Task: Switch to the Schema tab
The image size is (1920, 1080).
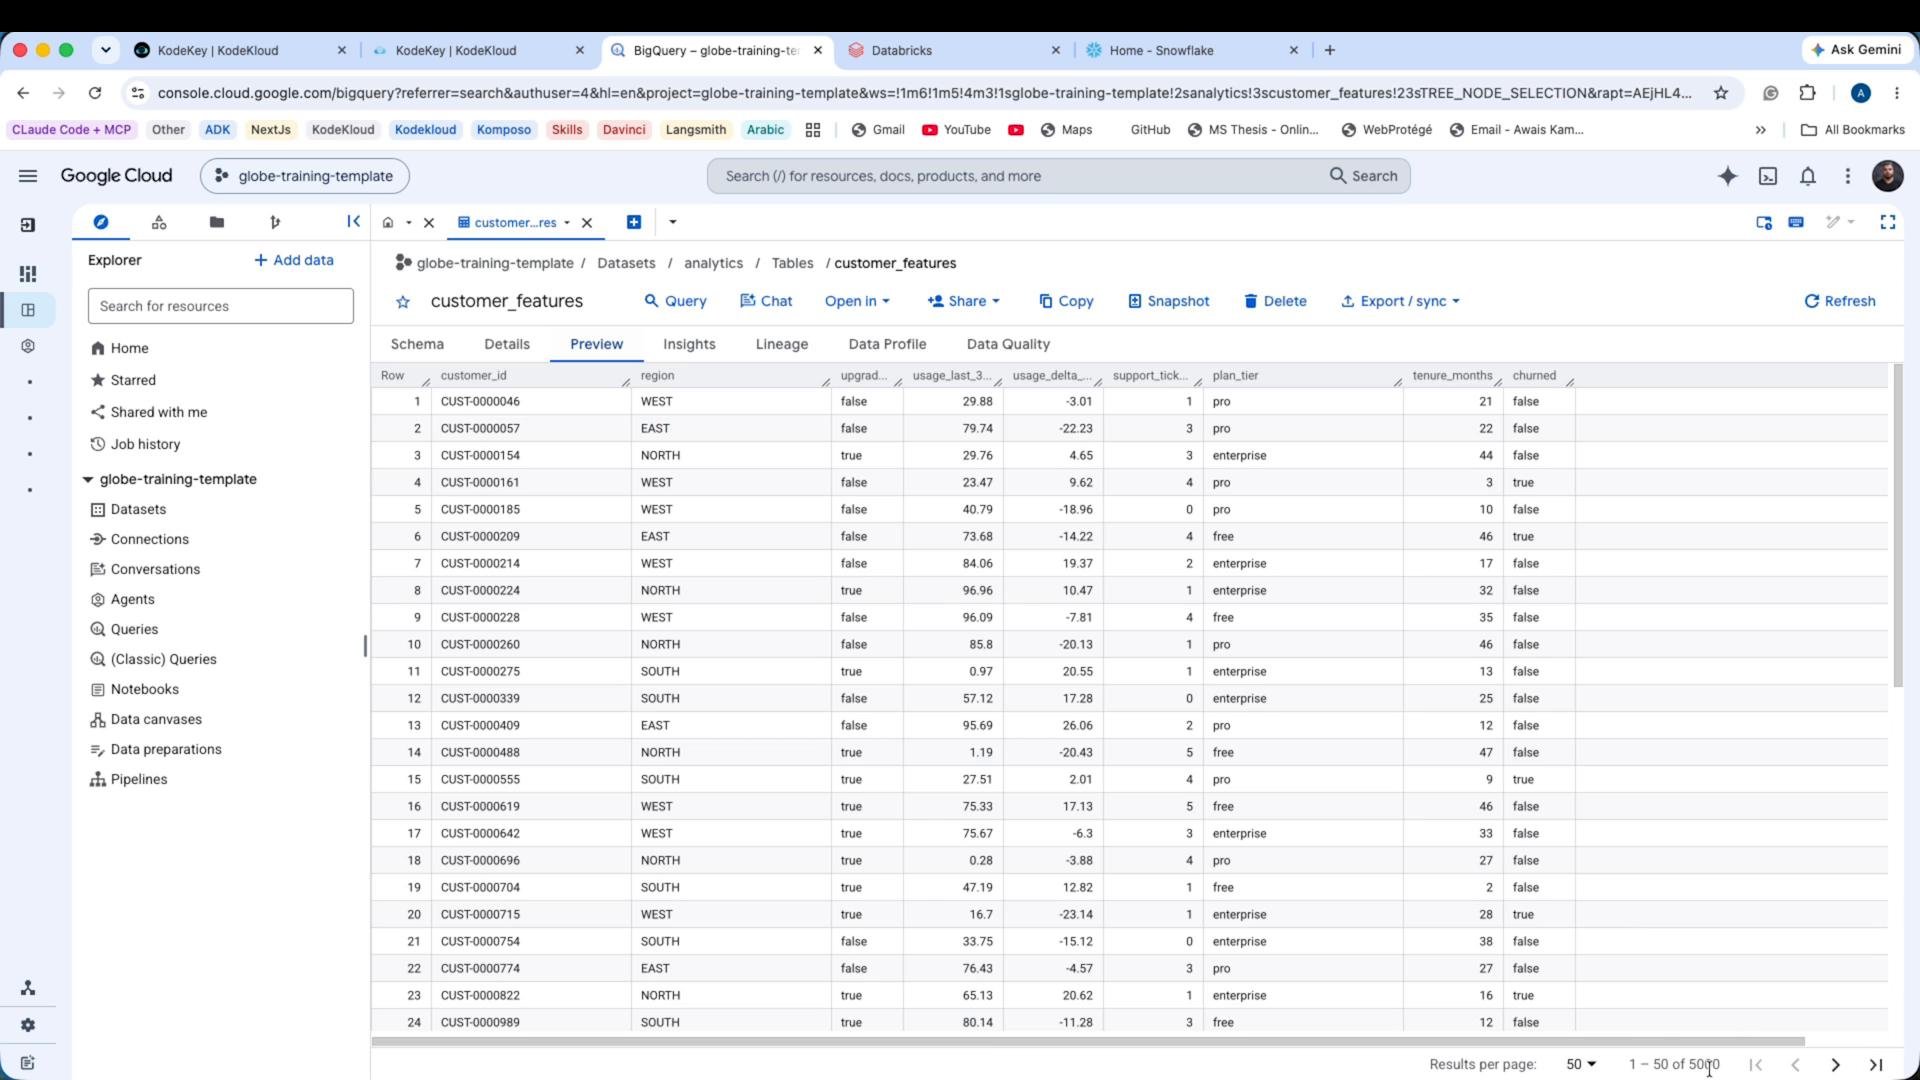Action: pos(417,344)
